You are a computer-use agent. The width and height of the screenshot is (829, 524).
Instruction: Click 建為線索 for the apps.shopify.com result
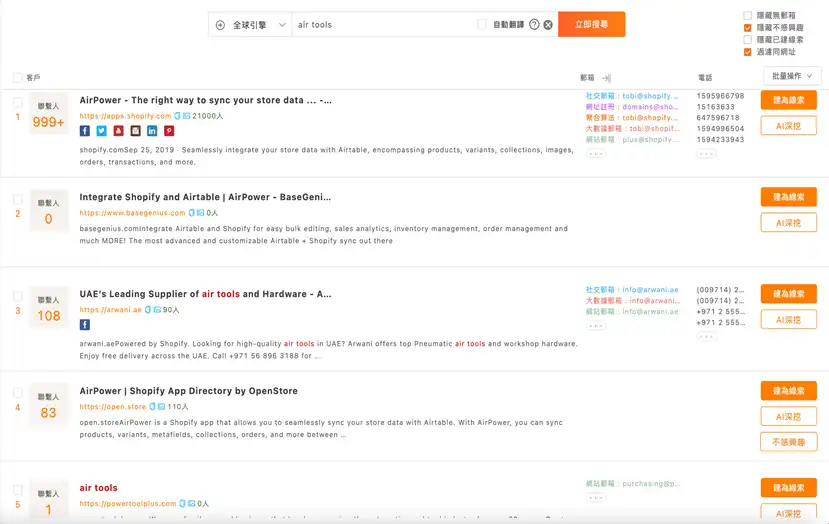point(788,100)
